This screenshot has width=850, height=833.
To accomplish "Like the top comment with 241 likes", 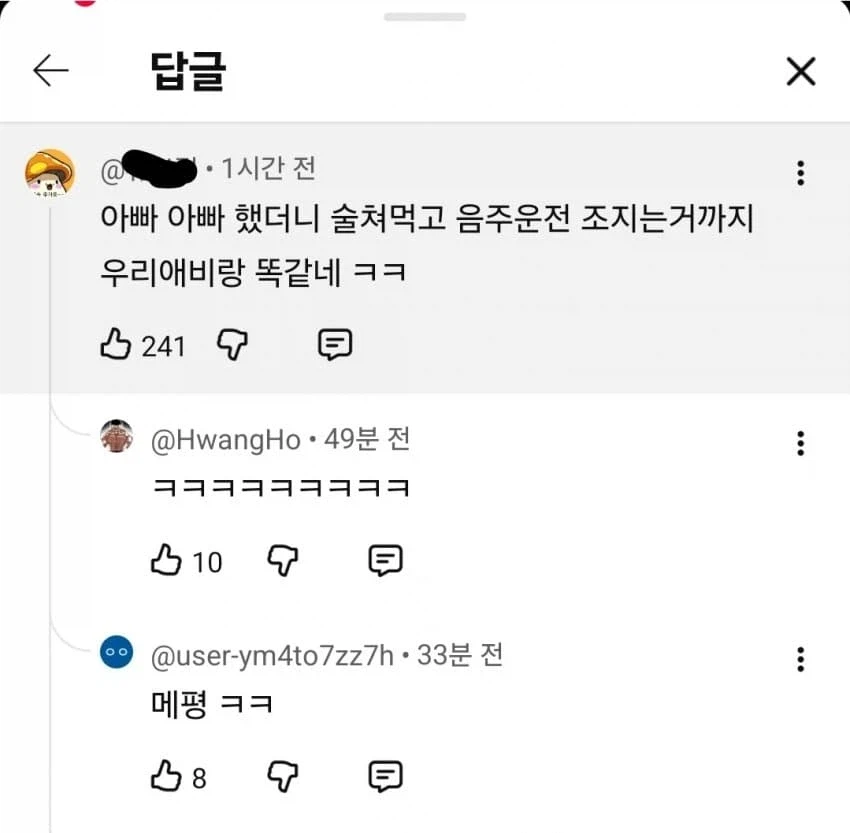I will [120, 344].
